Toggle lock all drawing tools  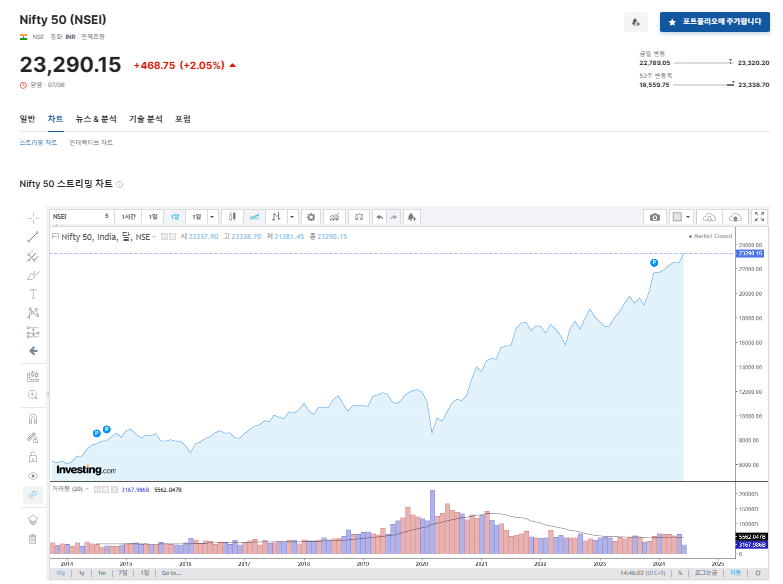pyautogui.click(x=33, y=457)
